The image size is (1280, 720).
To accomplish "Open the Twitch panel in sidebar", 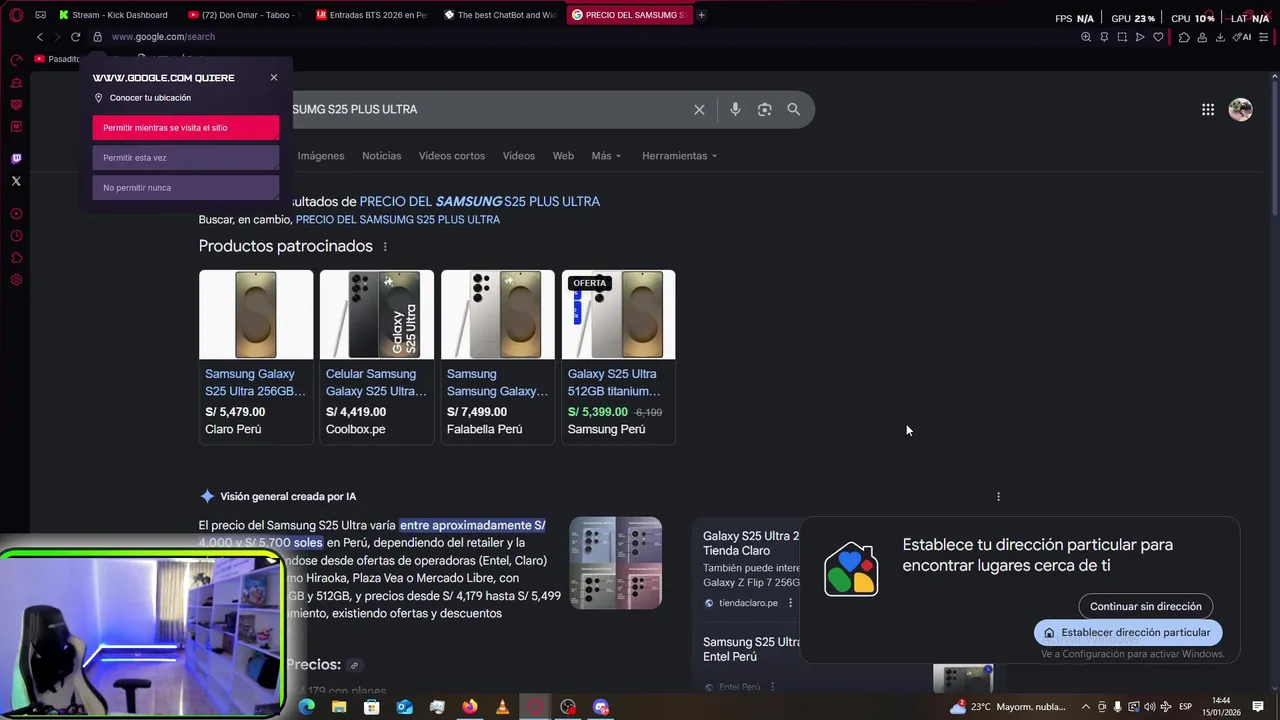I will point(16,158).
